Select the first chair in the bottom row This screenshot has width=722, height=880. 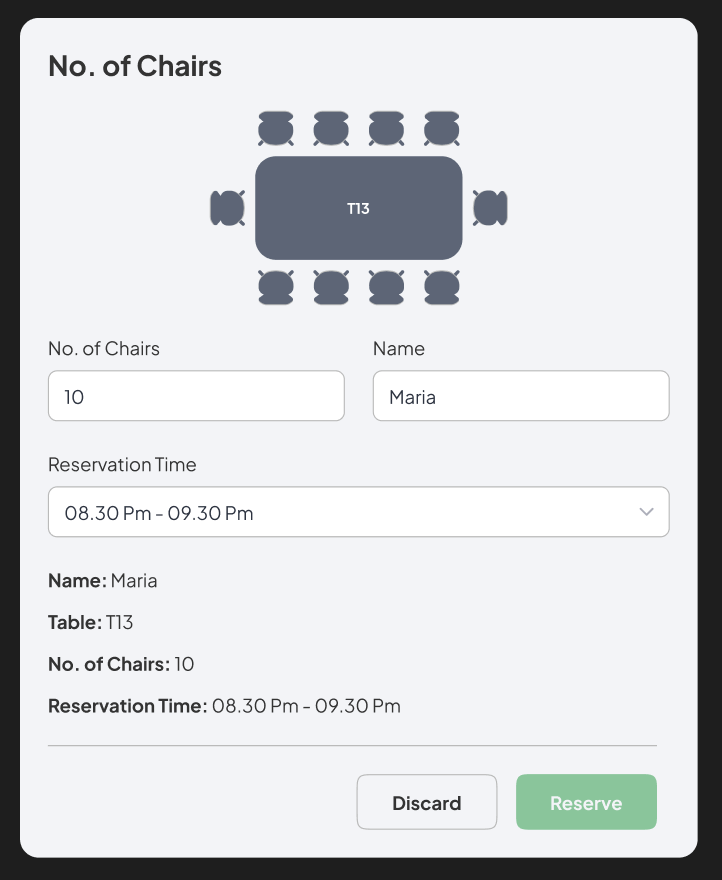[276, 286]
